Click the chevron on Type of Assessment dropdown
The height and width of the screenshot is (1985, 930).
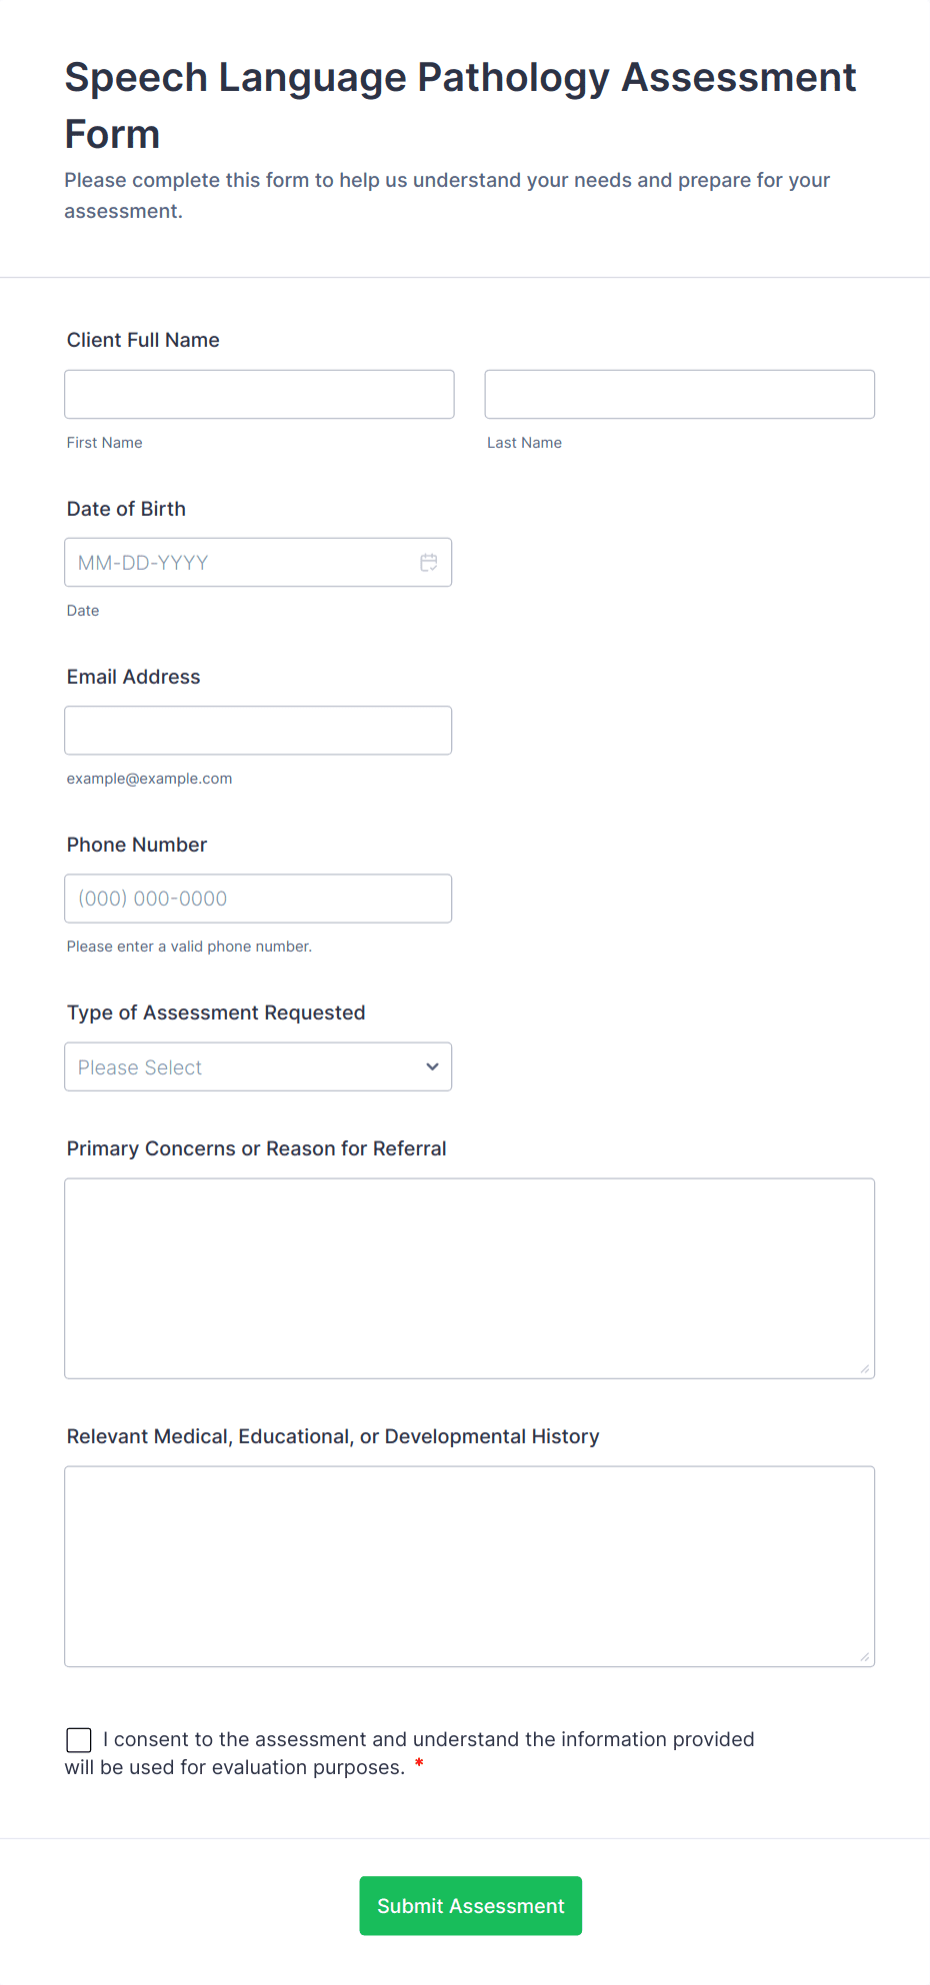[x=431, y=1066]
